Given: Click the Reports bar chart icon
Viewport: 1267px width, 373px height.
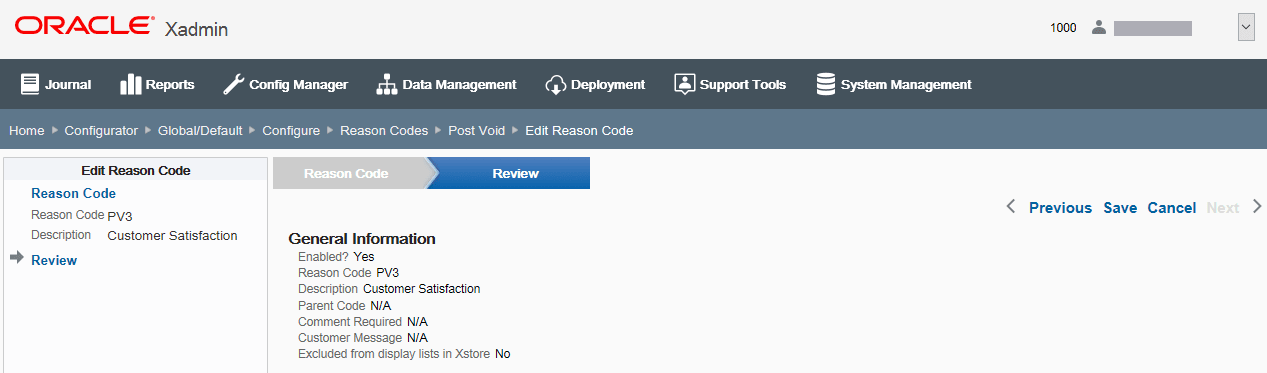Looking at the screenshot, I should (x=130, y=84).
